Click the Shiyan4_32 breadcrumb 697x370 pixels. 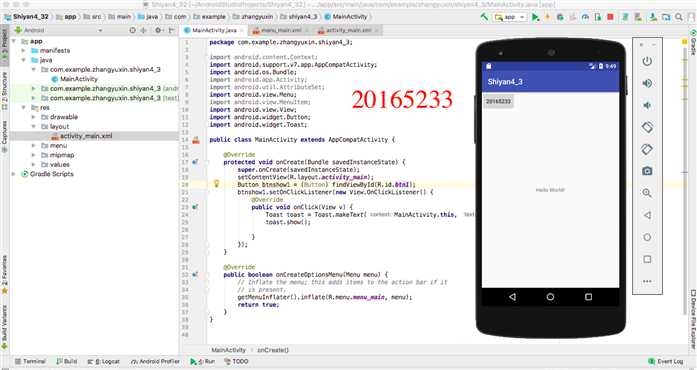click(x=27, y=16)
